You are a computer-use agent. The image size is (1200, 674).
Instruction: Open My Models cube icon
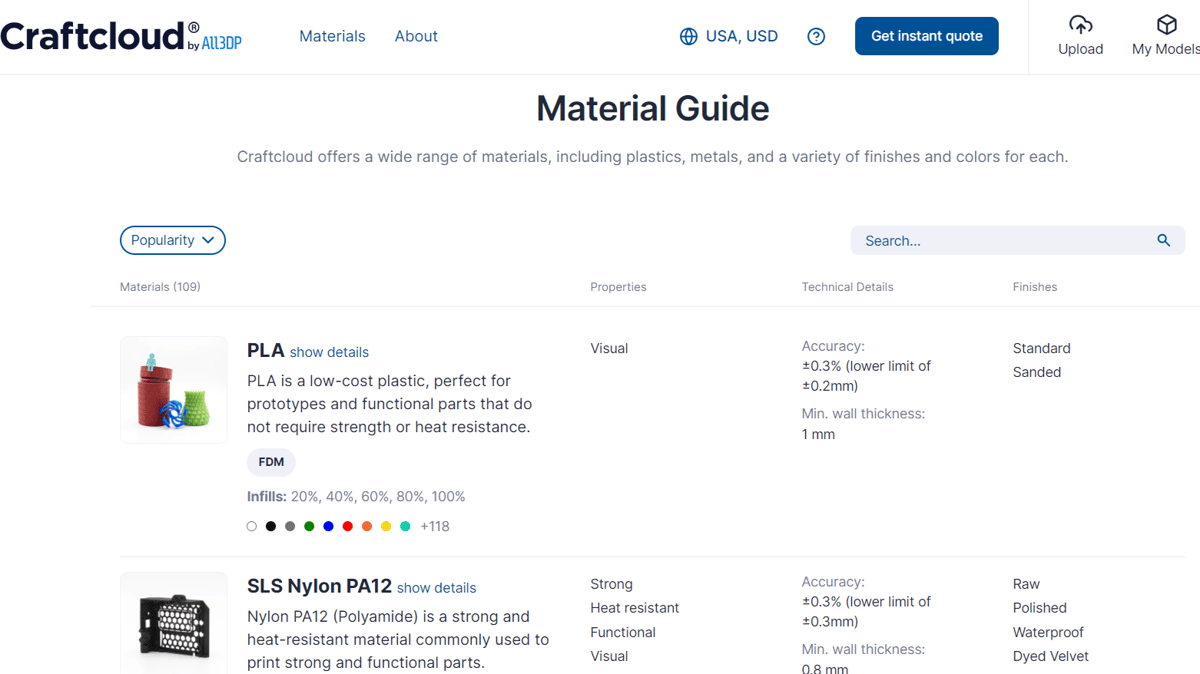coord(1166,24)
